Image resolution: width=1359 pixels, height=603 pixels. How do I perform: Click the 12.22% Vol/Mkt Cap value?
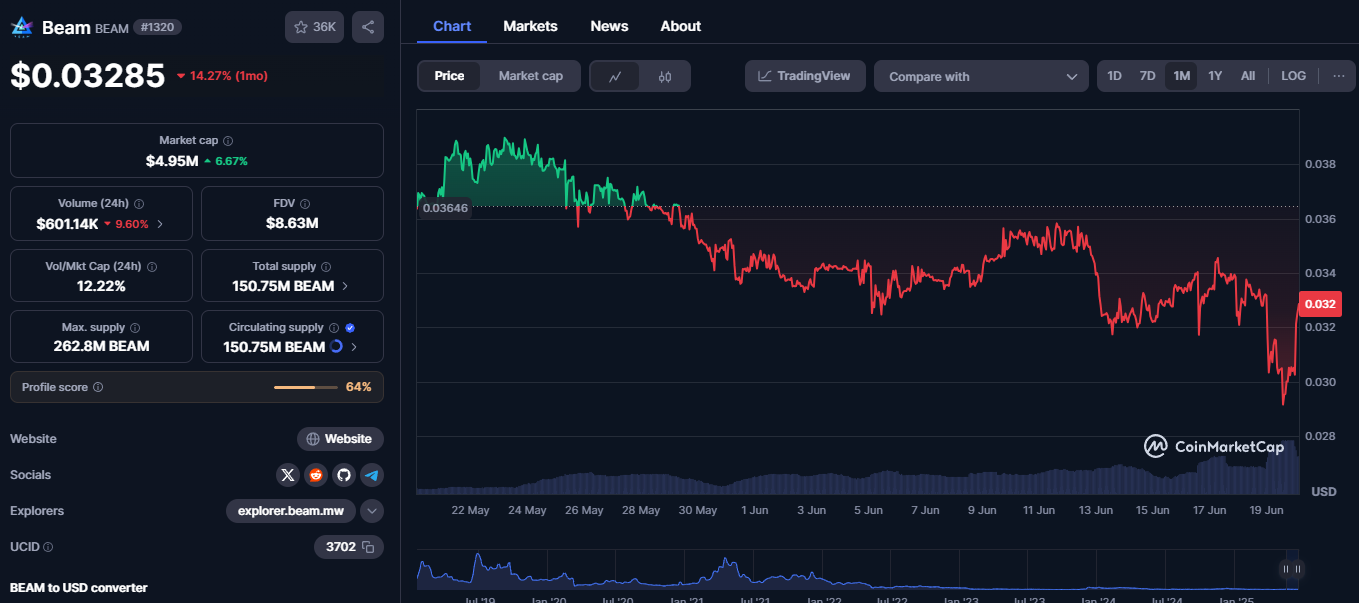[101, 286]
